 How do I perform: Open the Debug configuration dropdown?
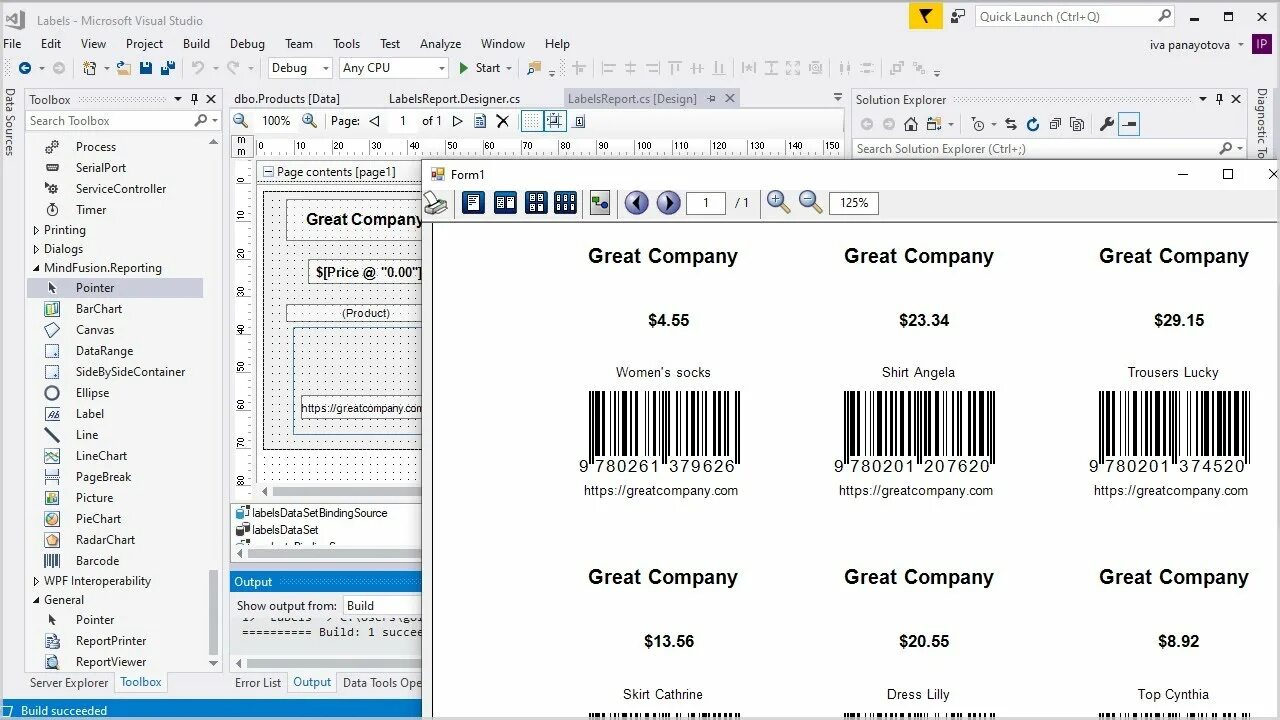tap(300, 68)
